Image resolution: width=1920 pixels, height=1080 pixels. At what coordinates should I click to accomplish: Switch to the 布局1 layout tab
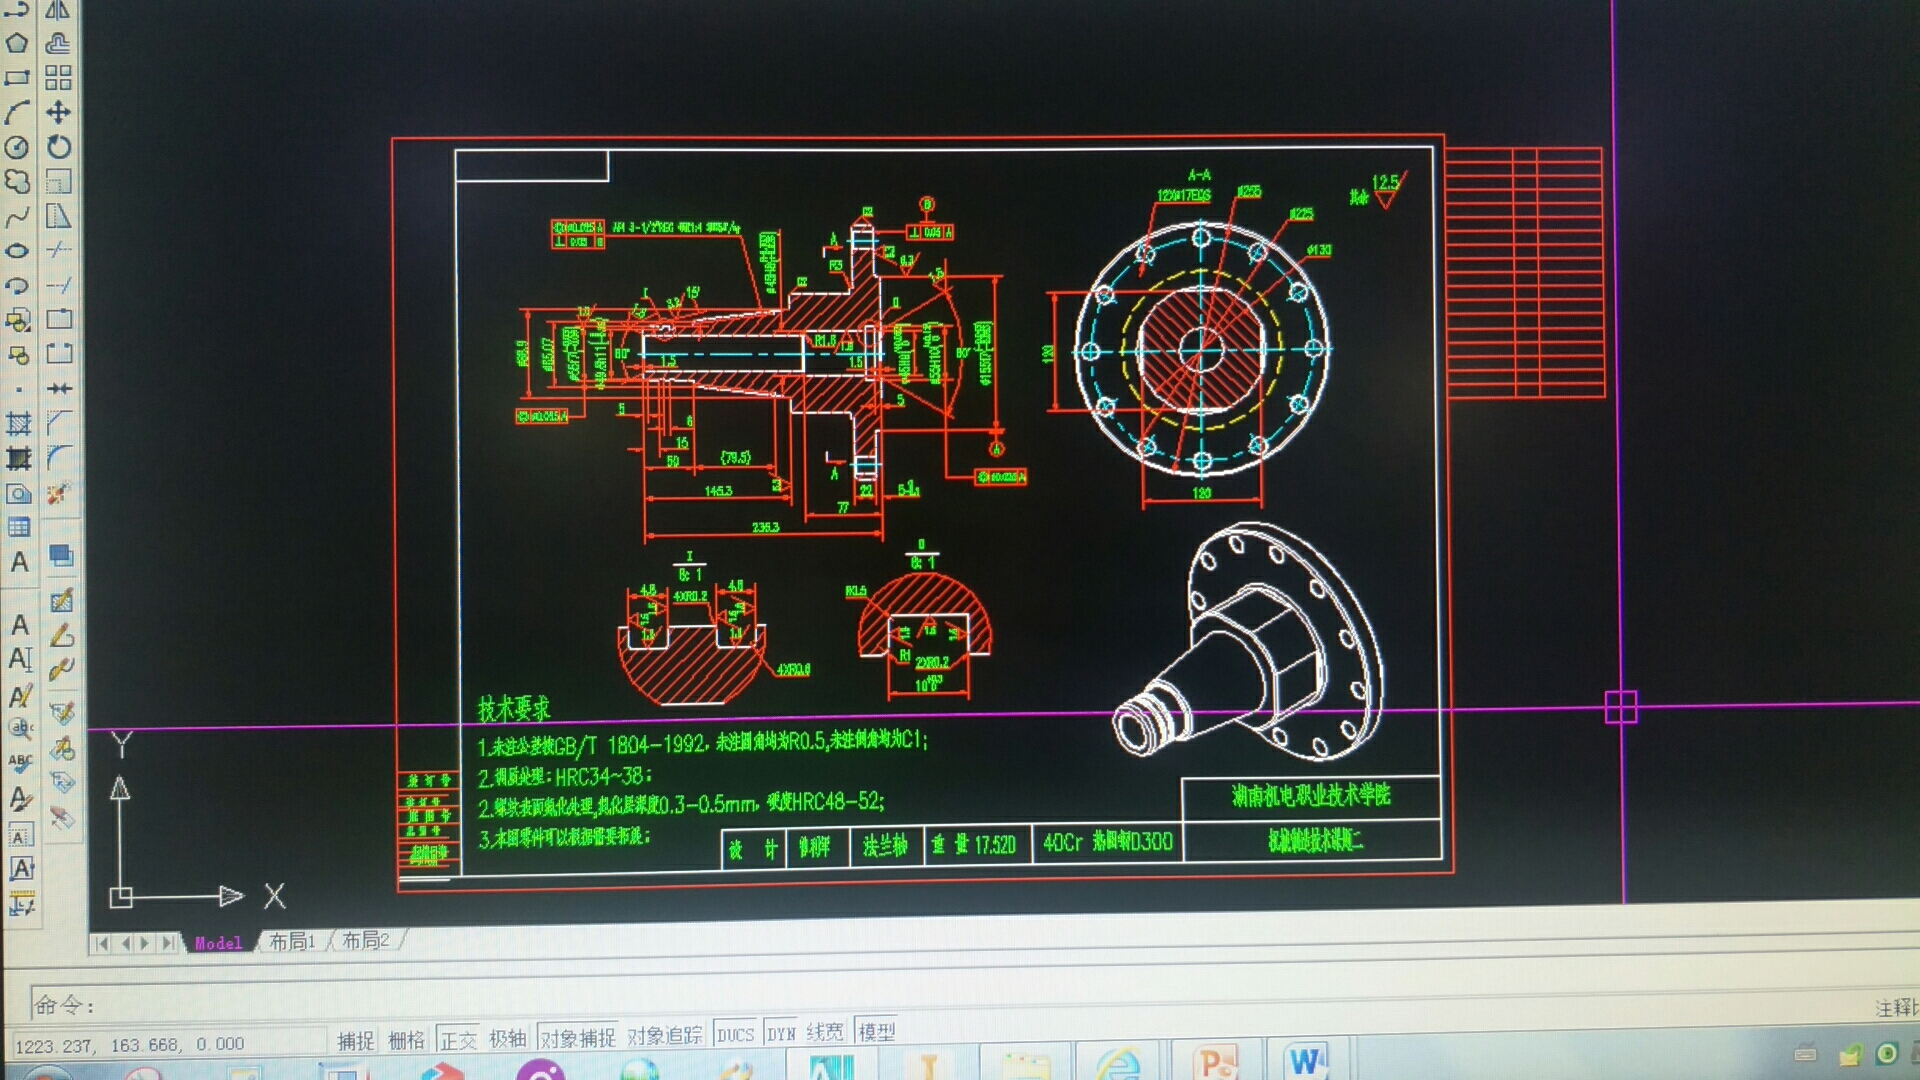point(292,941)
